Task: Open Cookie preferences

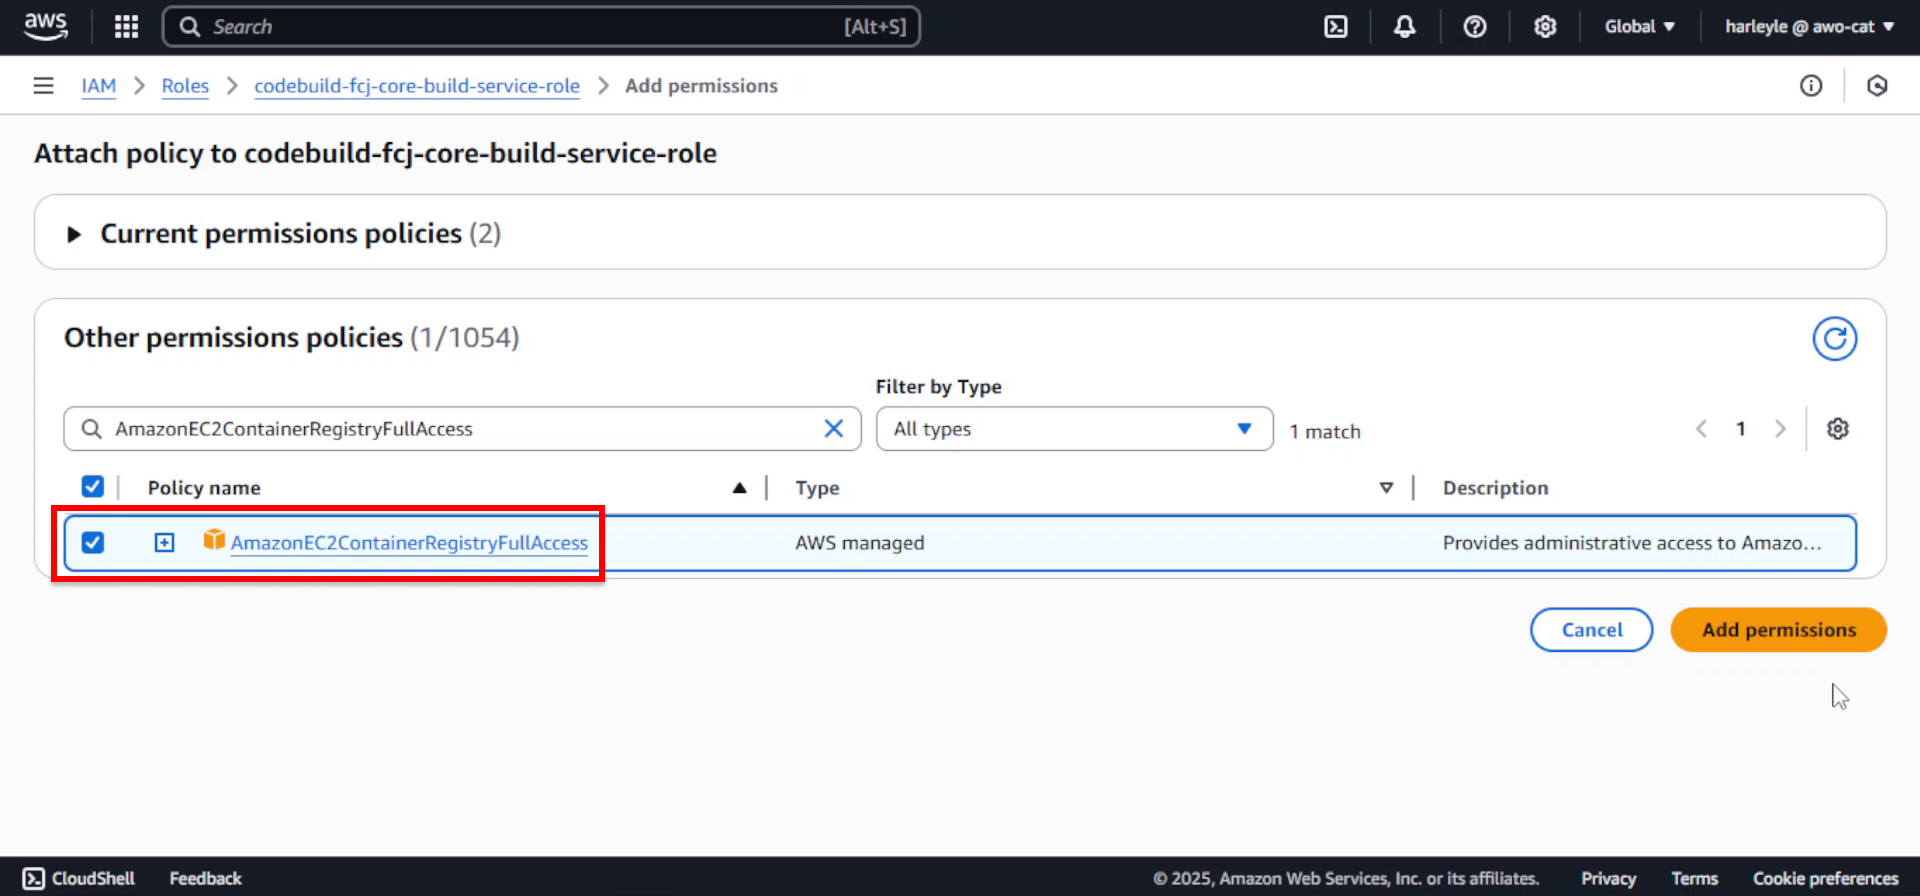Action: coord(1825,878)
